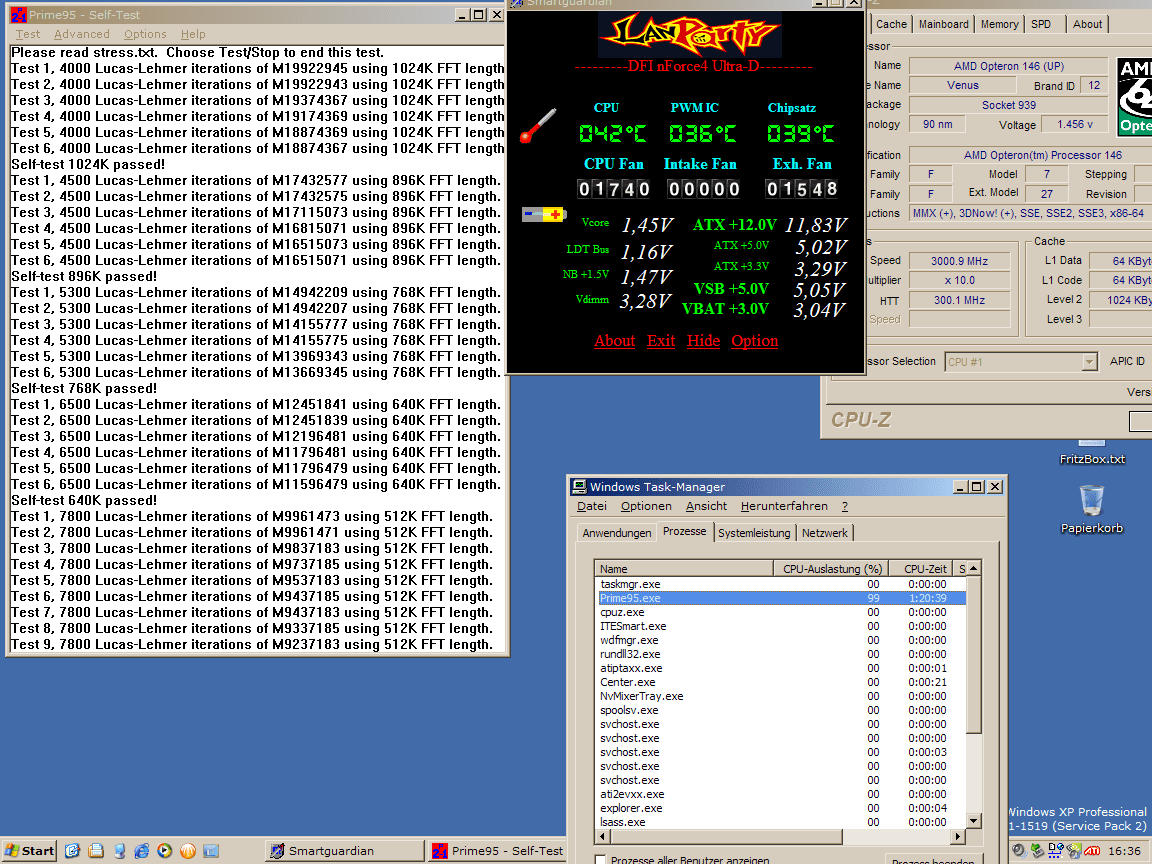This screenshot has width=1152, height=864.
Task: Click the Windows Start button
Action: (29, 851)
